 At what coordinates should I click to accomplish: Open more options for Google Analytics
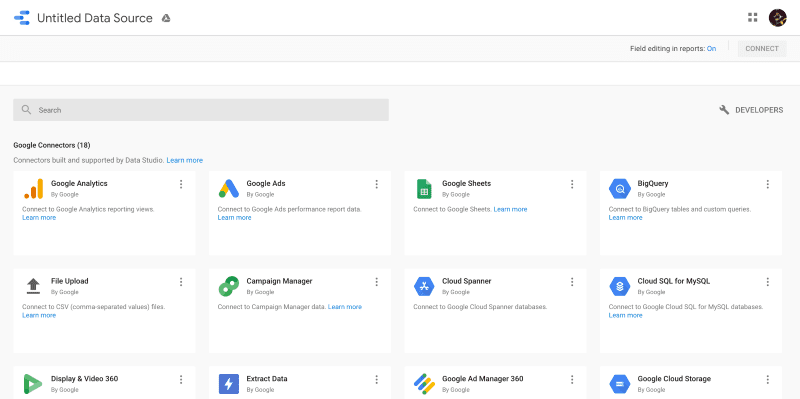coord(181,184)
